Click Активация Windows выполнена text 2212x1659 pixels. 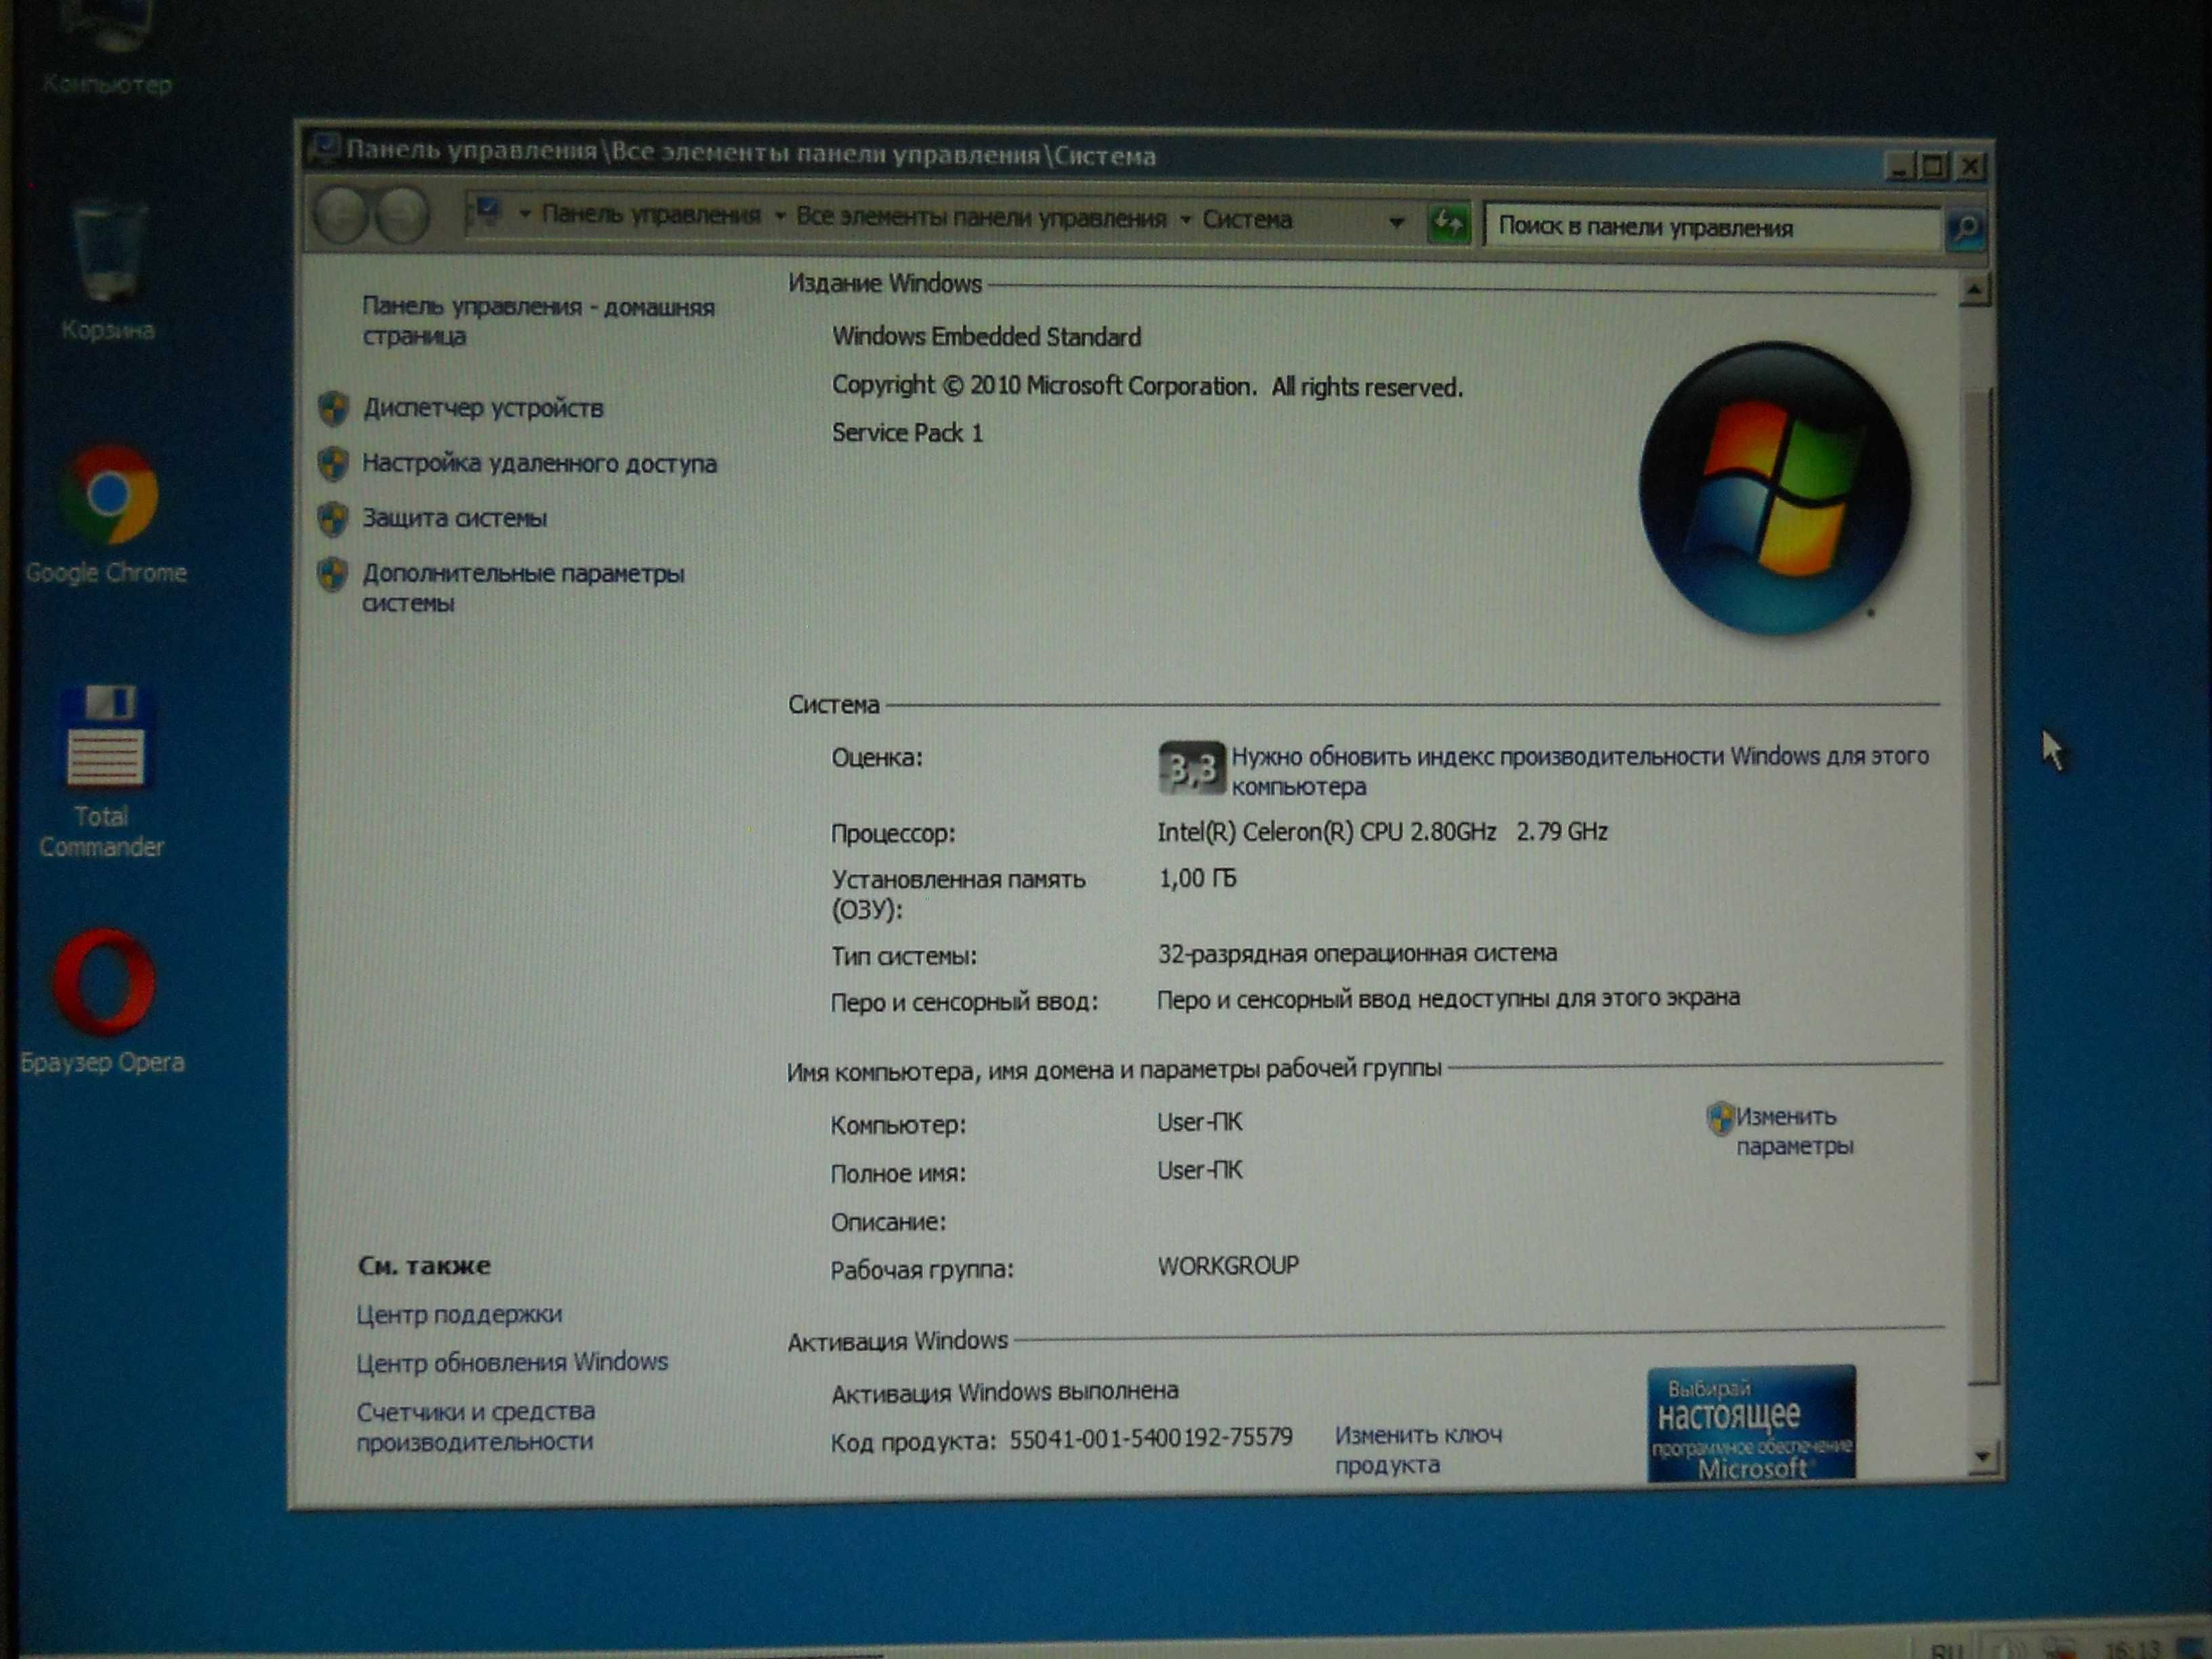(x=1005, y=1392)
